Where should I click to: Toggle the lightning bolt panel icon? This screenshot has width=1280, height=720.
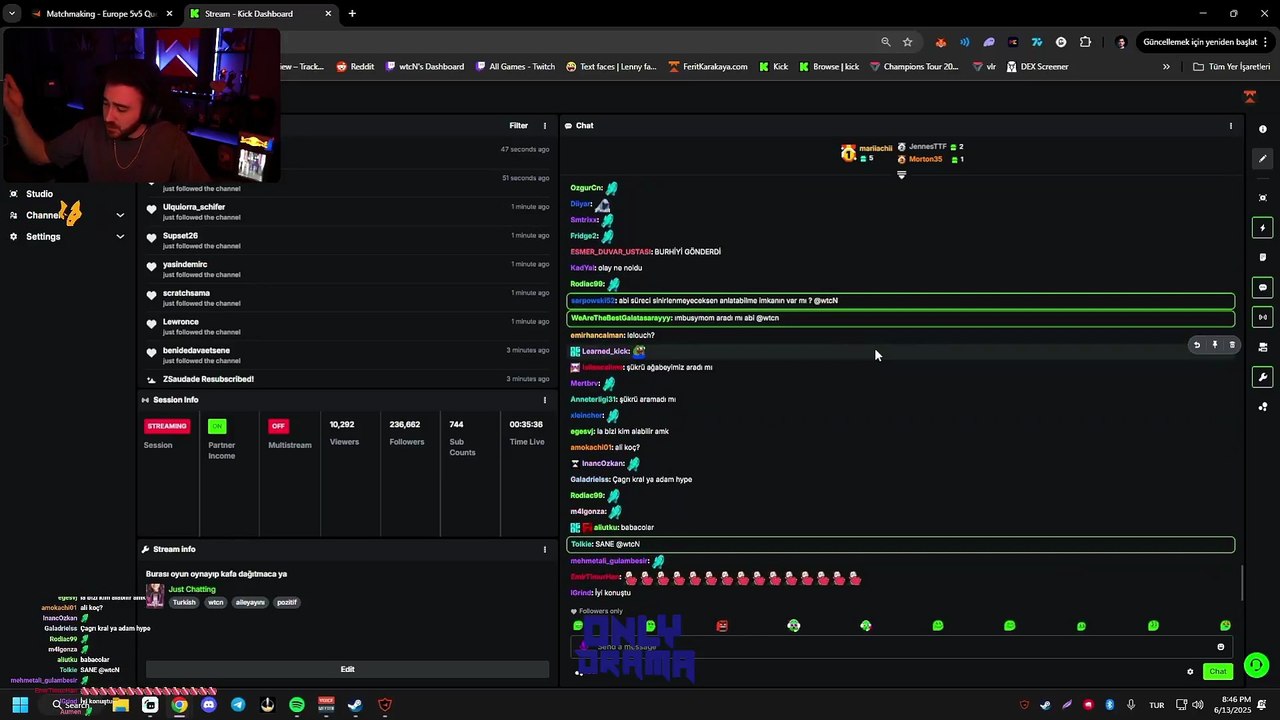(x=1263, y=228)
